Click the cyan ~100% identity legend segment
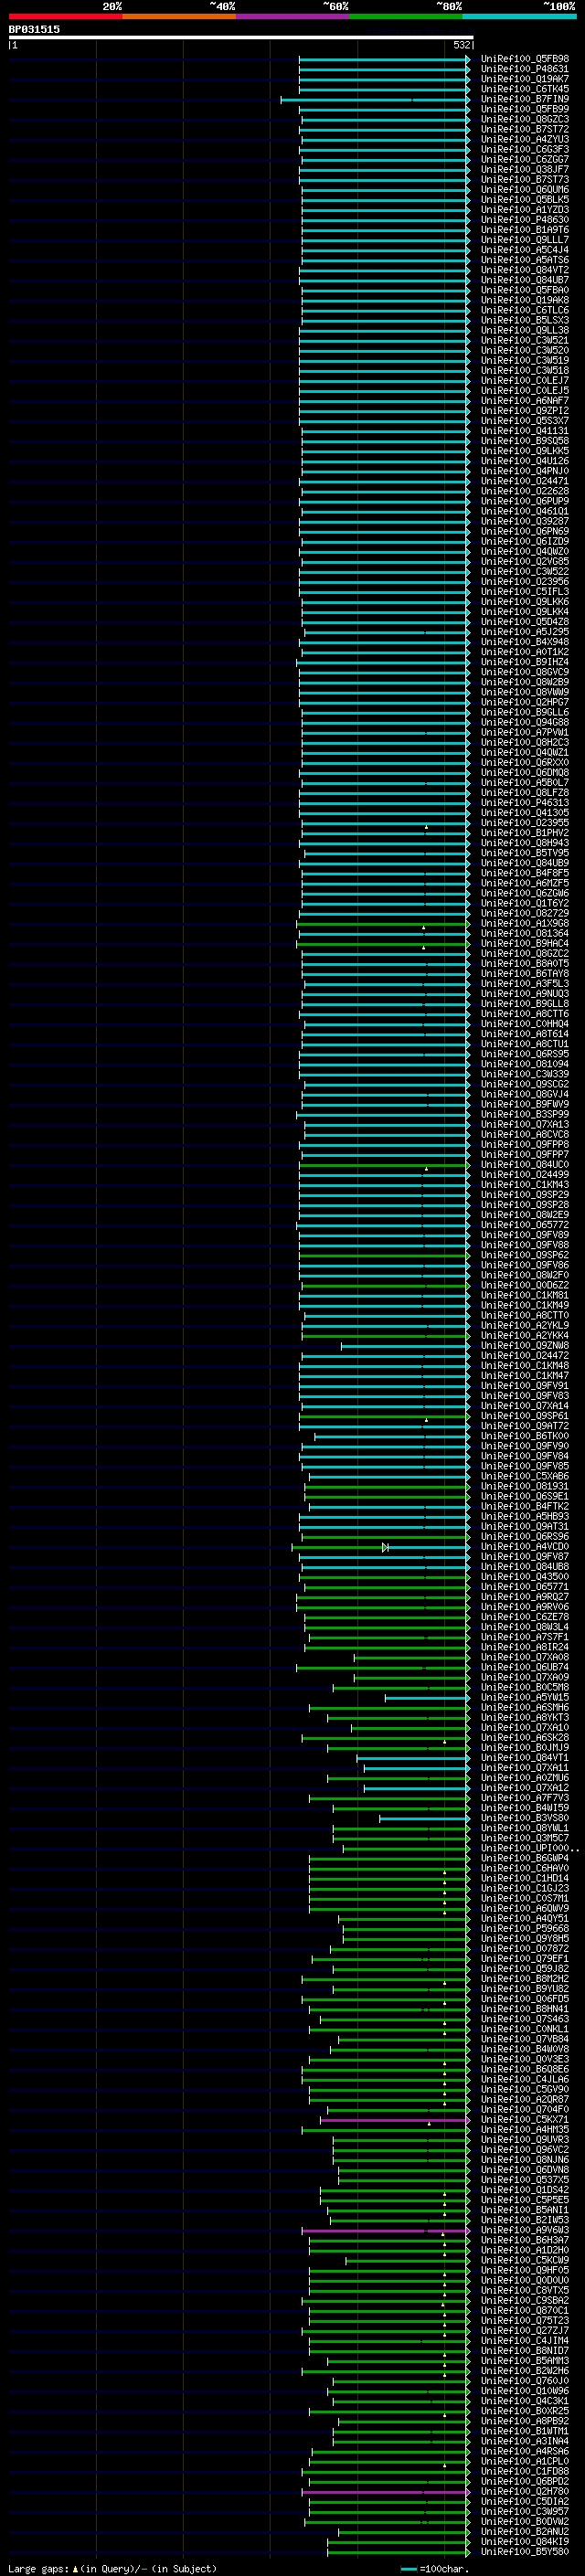The width and height of the screenshot is (585, 2576). point(519,16)
